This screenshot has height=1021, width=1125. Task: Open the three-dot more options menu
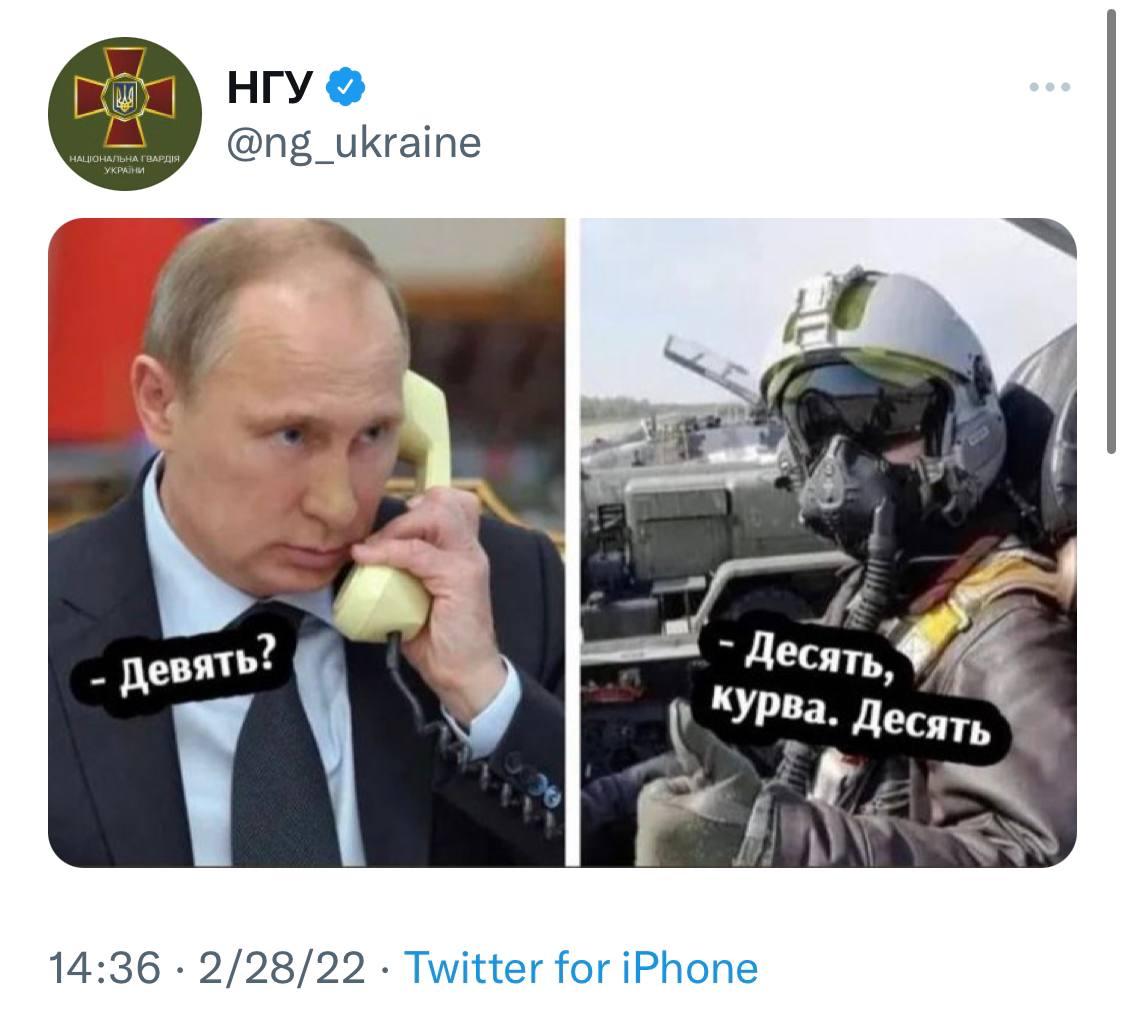(x=1049, y=87)
